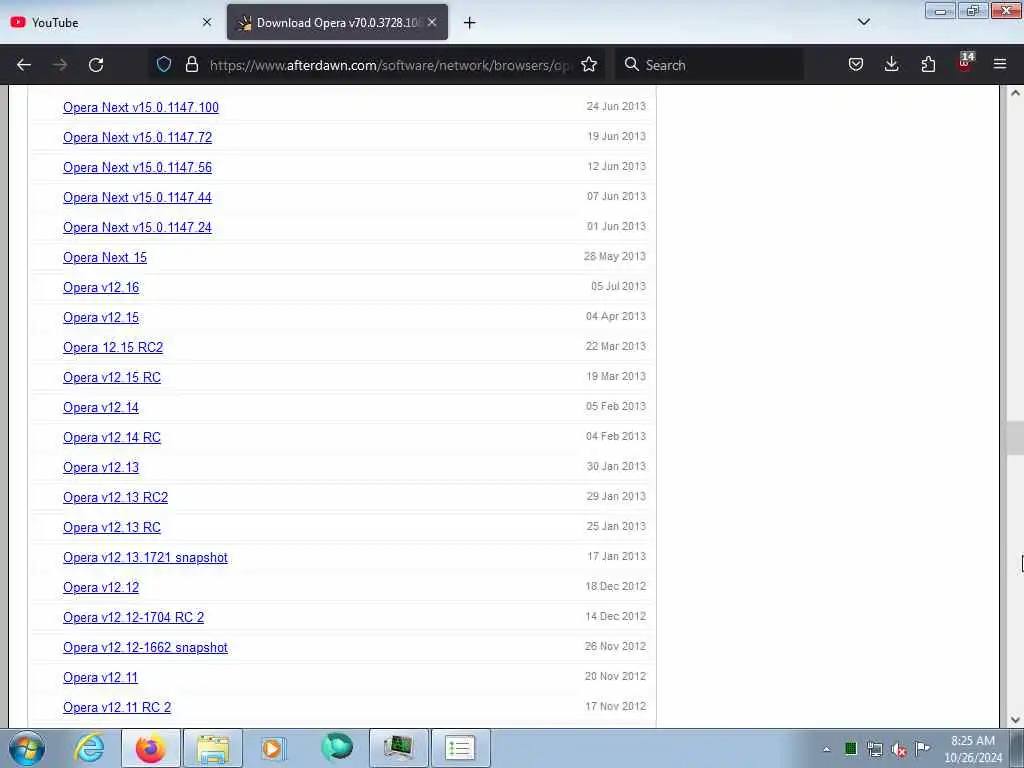Screen dimensions: 1024x768
Task: Click the address bar URL
Action: pyautogui.click(x=390, y=65)
